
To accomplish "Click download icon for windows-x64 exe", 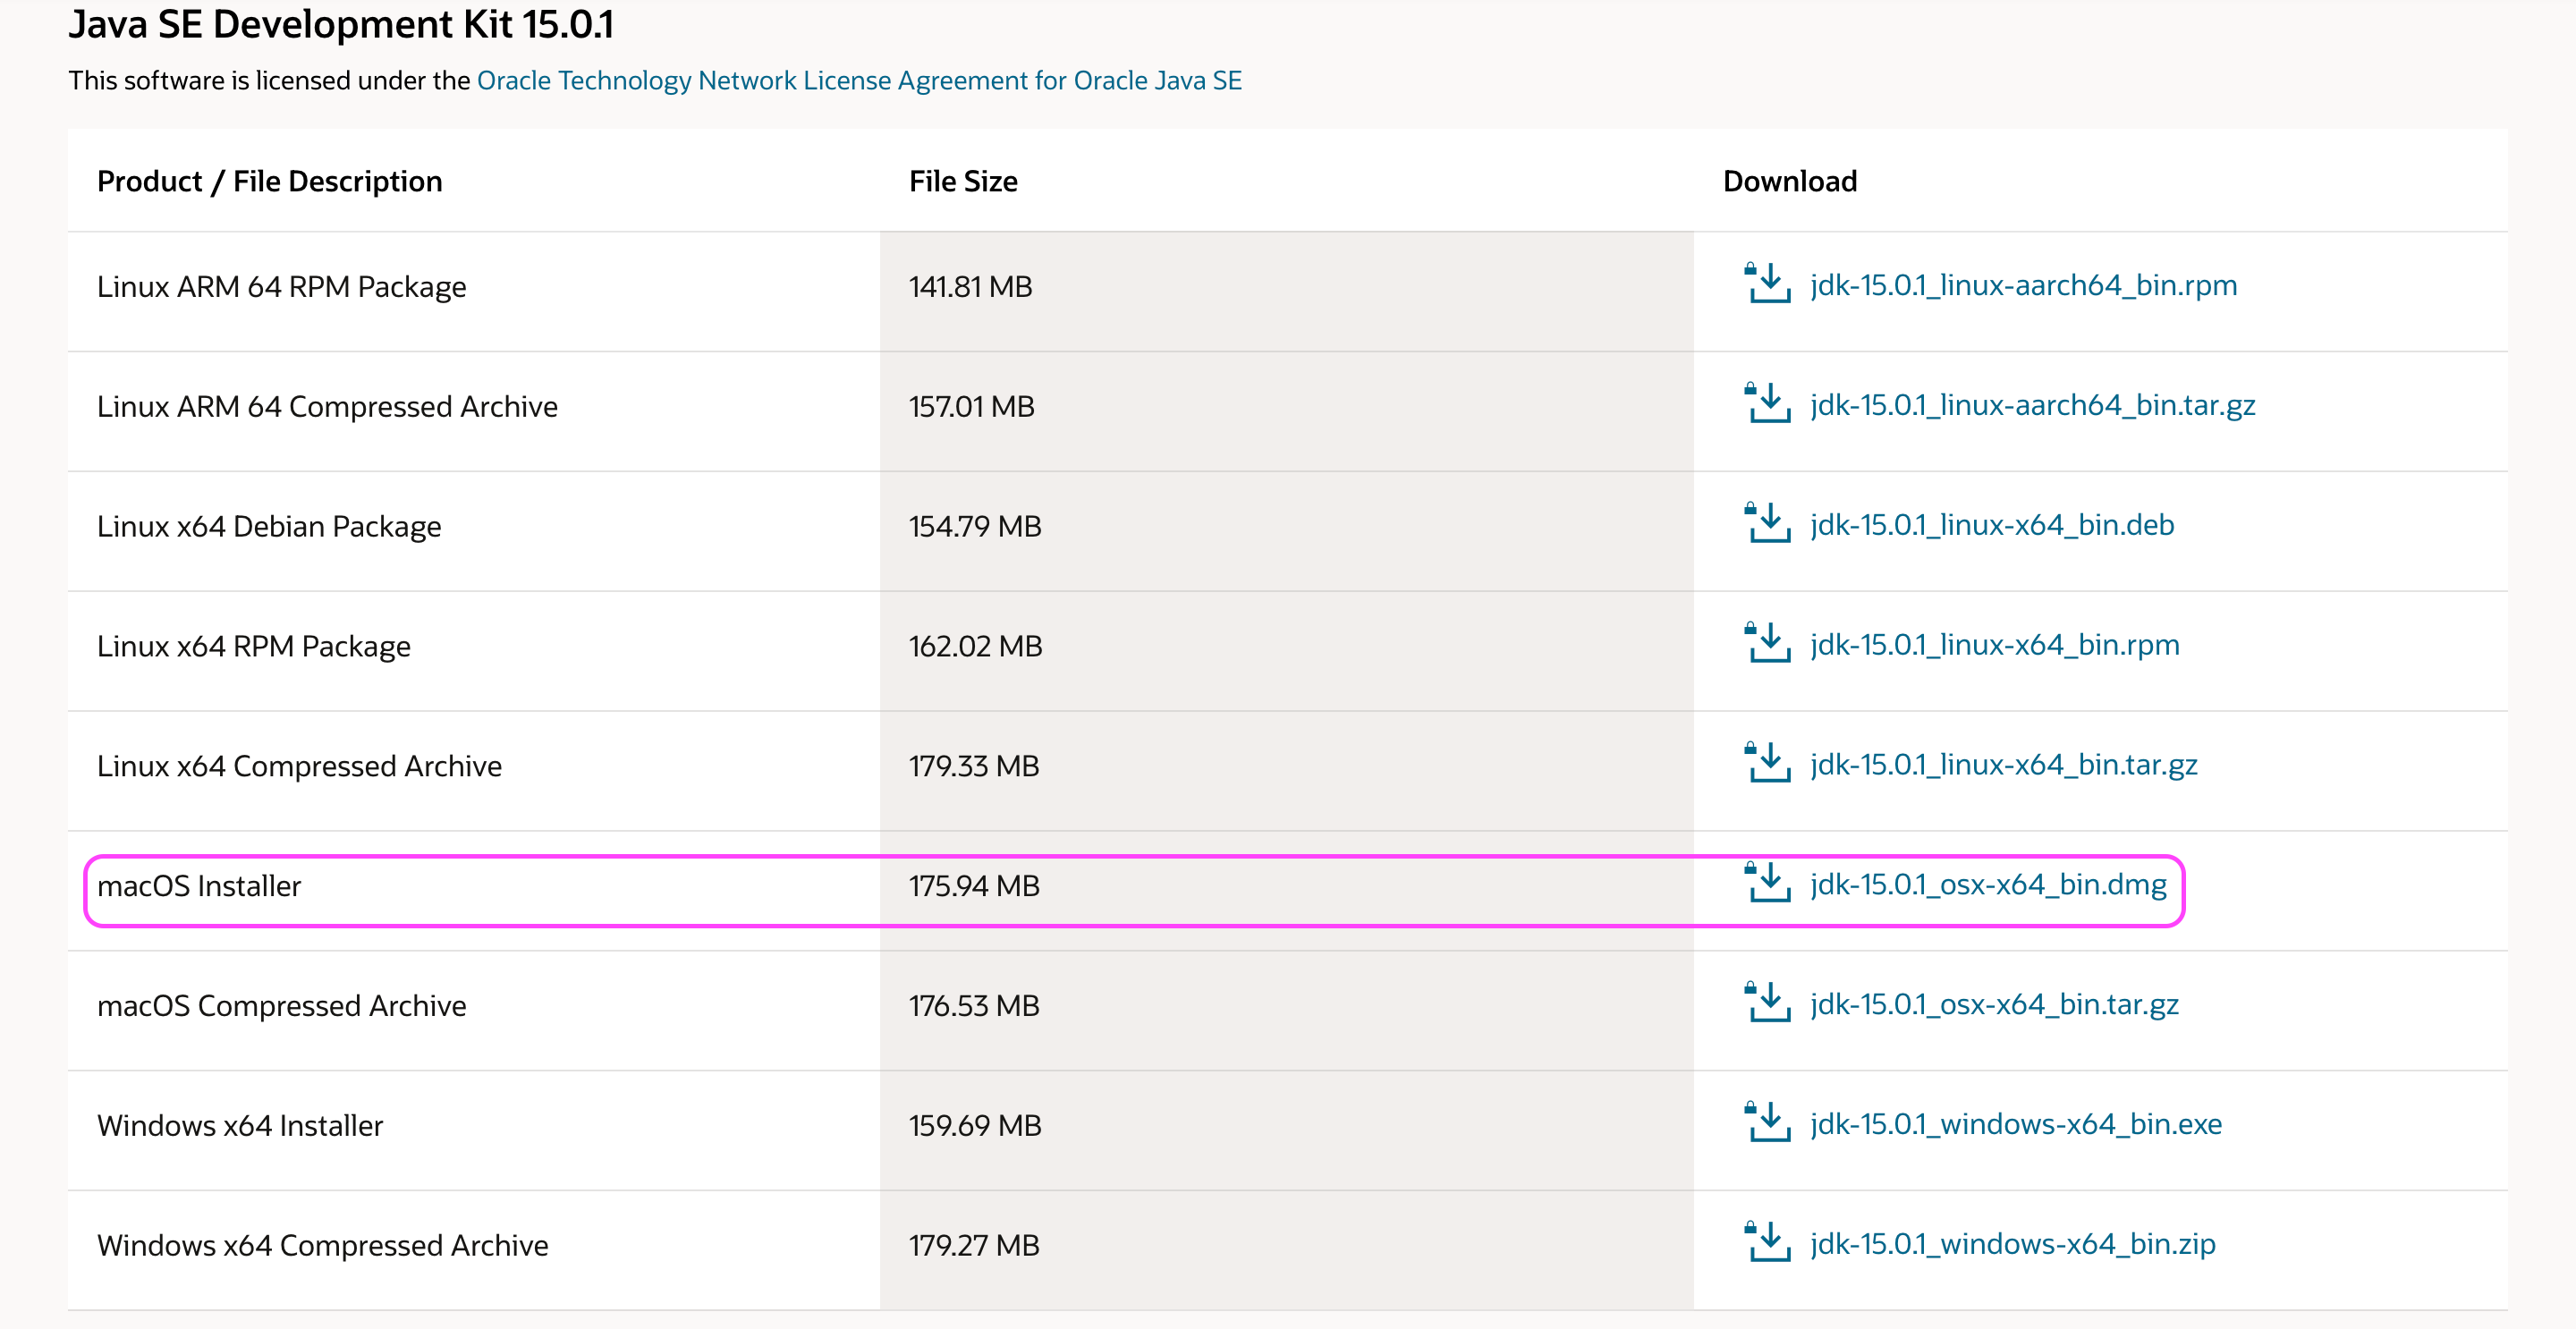I will coord(1767,1123).
